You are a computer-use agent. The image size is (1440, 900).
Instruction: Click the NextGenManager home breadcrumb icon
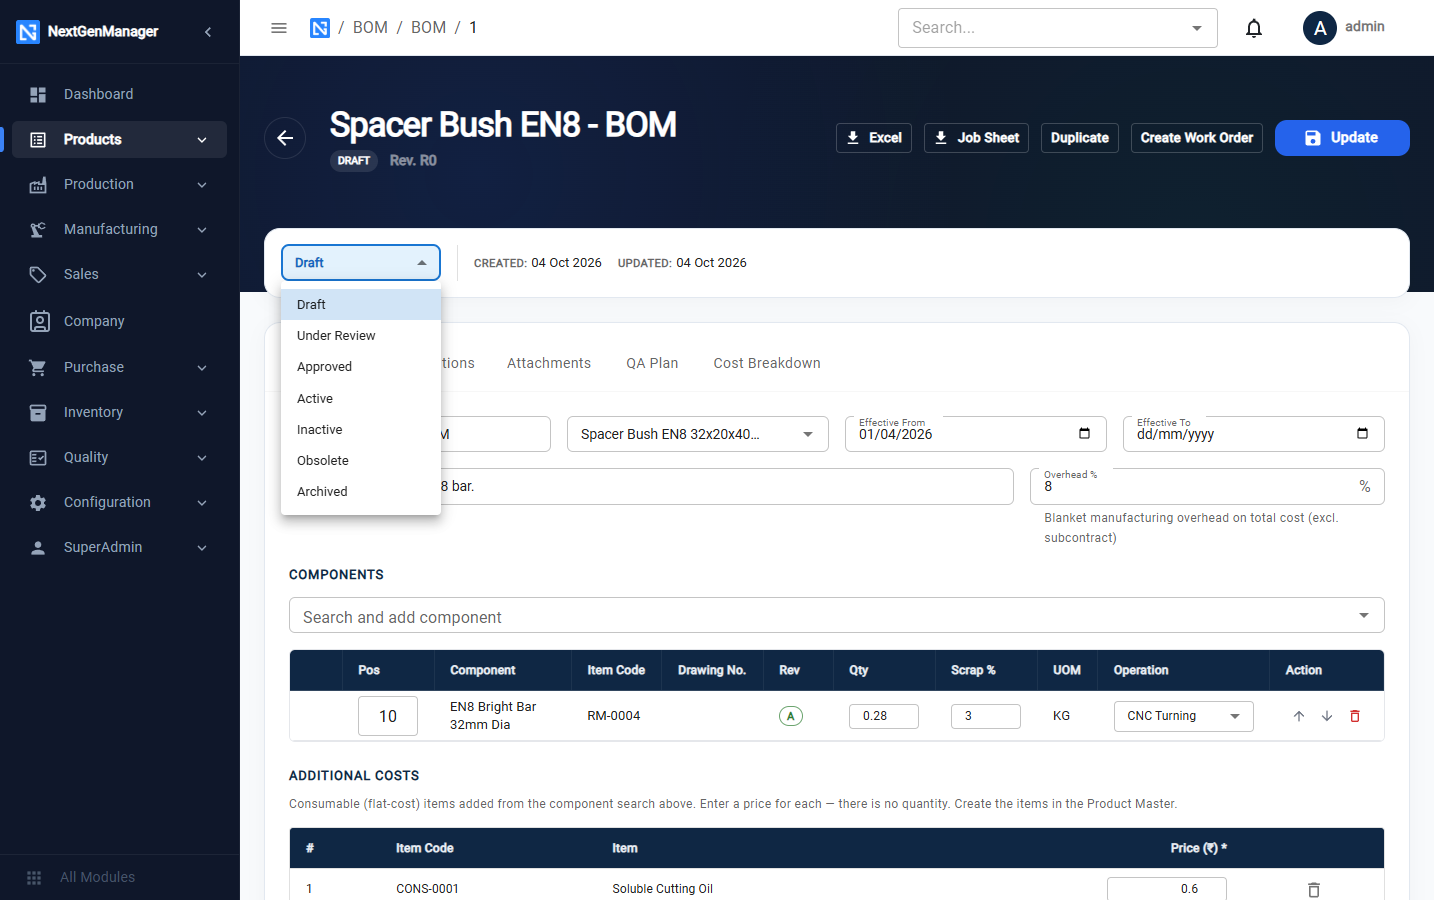320,28
